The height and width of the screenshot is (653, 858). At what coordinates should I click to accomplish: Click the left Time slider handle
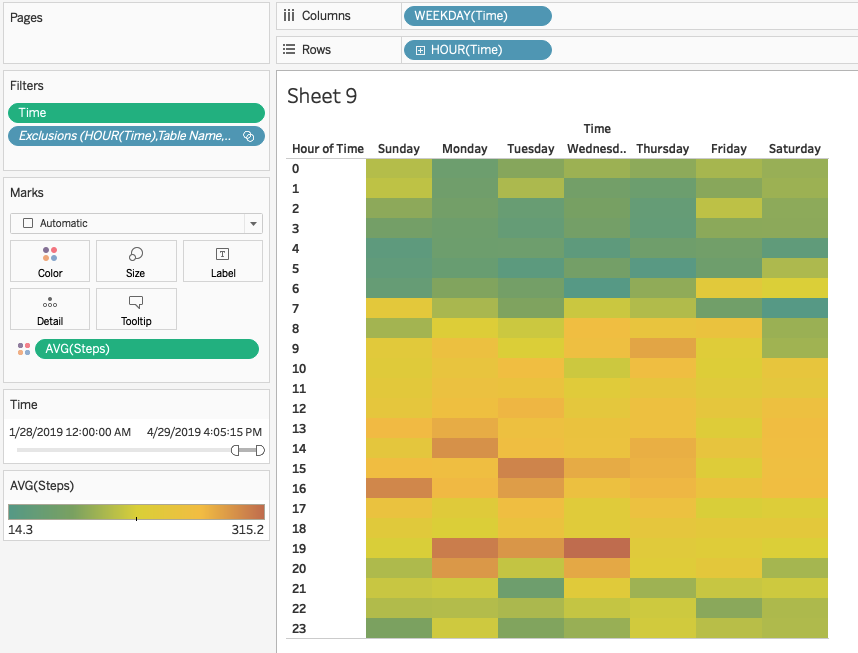click(235, 450)
